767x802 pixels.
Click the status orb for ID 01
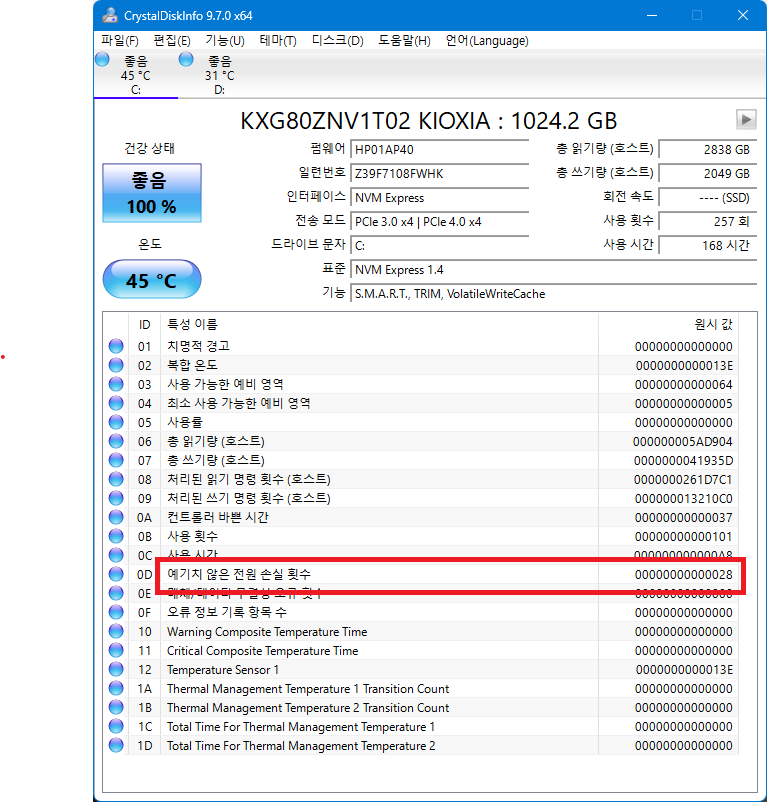click(116, 346)
